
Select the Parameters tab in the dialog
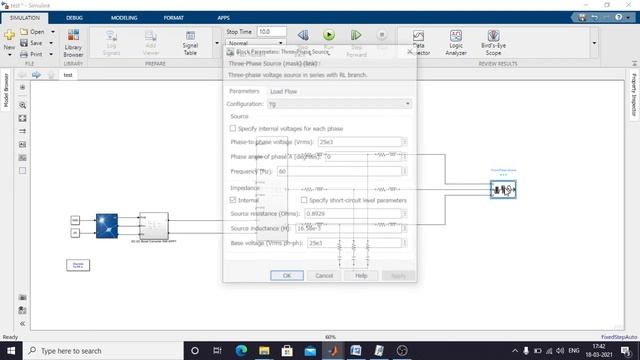tap(244, 91)
